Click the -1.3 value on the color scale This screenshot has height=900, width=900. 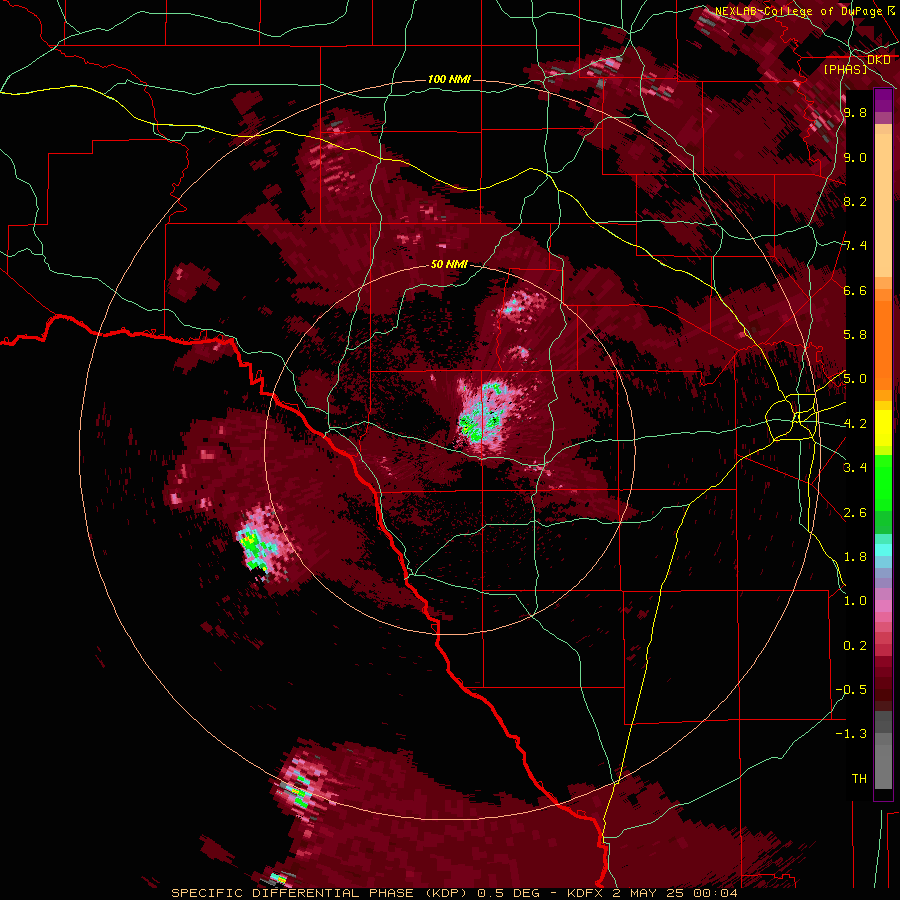[x=851, y=735]
